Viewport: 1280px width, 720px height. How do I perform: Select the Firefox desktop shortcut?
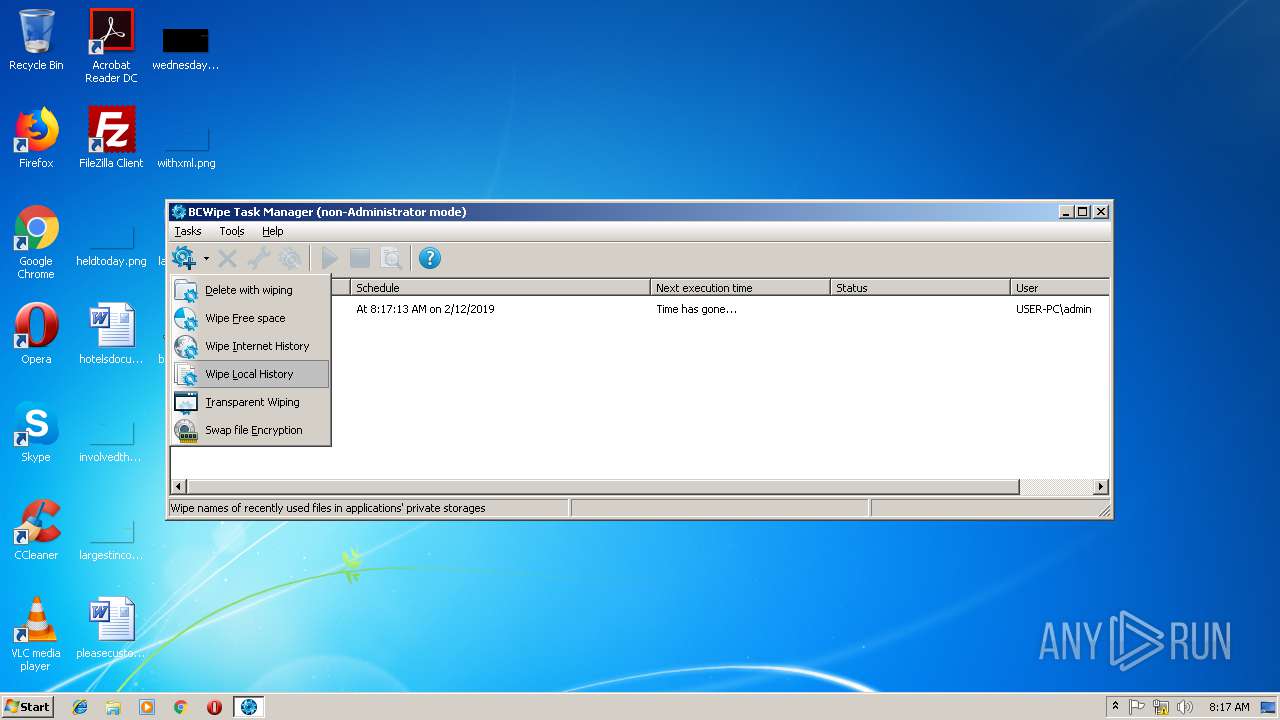coord(36,138)
